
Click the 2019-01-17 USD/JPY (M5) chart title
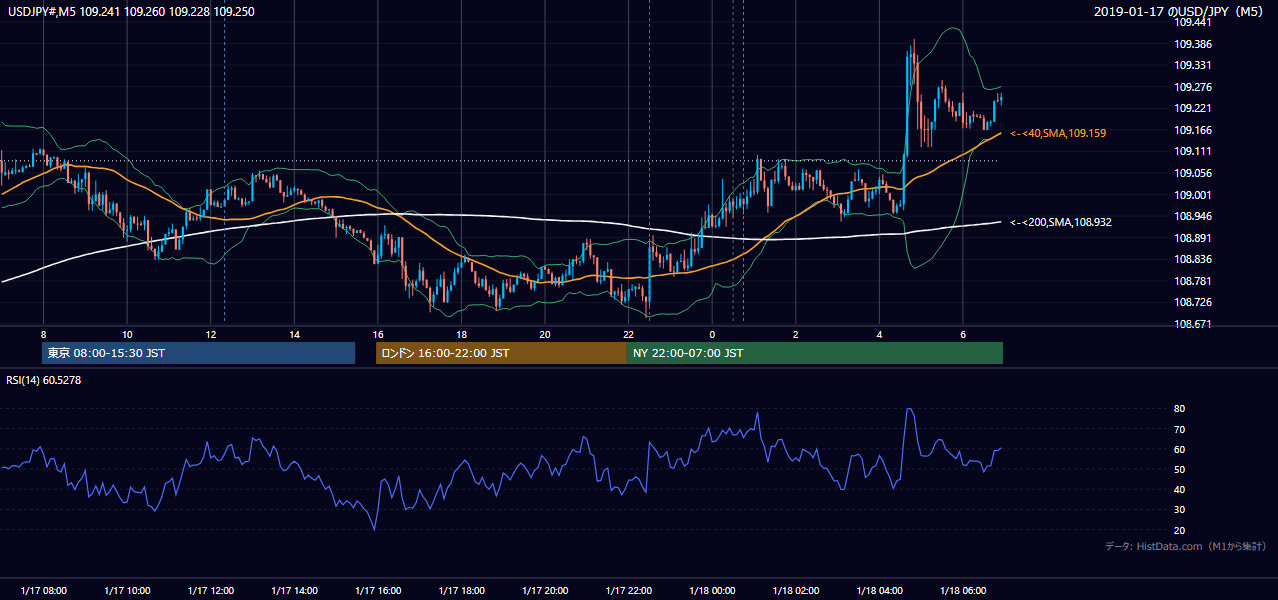click(1180, 11)
